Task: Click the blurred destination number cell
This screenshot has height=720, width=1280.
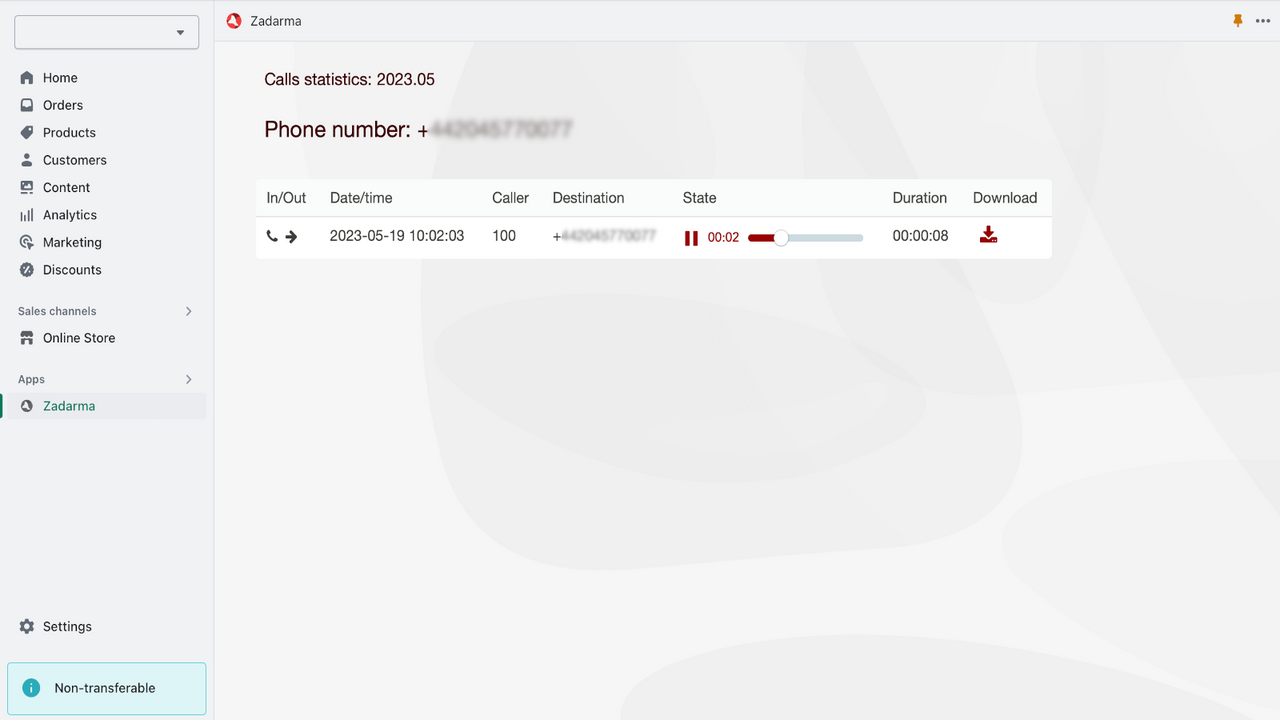Action: pyautogui.click(x=604, y=236)
